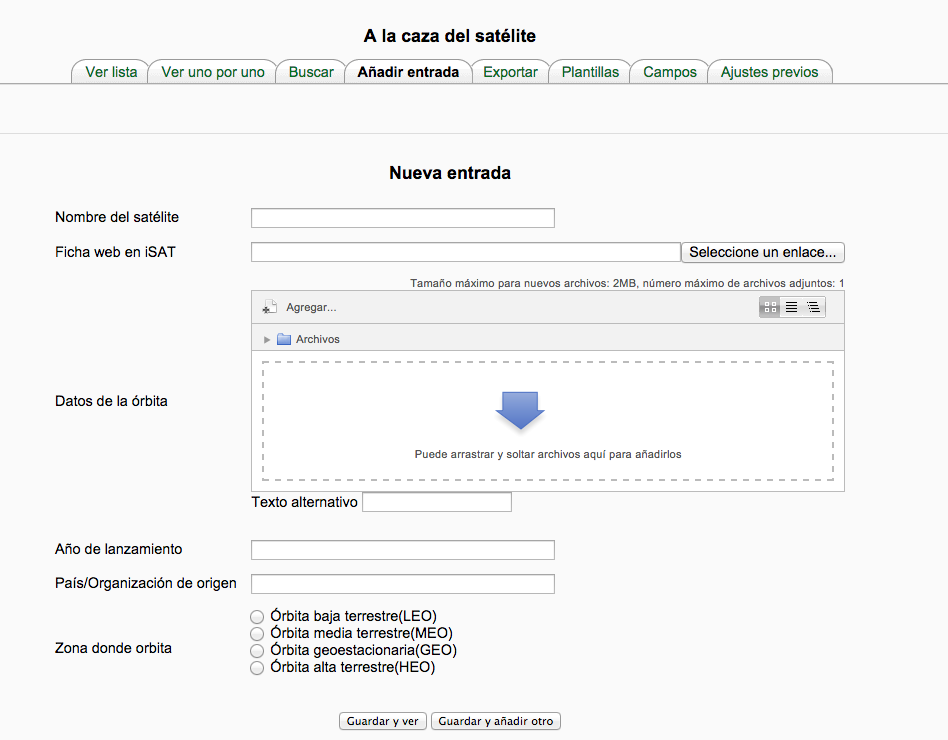Switch file view to icons grid
This screenshot has width=948, height=740.
pos(770,307)
